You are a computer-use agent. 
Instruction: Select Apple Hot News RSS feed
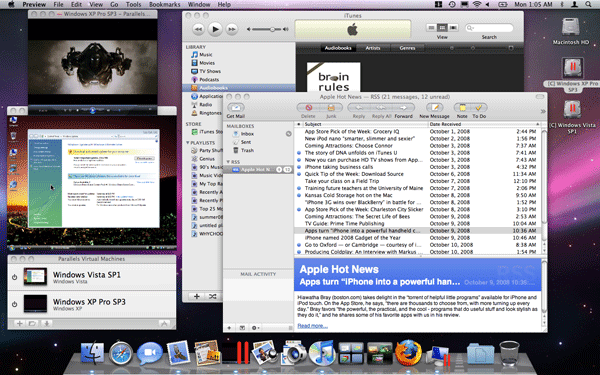(258, 170)
